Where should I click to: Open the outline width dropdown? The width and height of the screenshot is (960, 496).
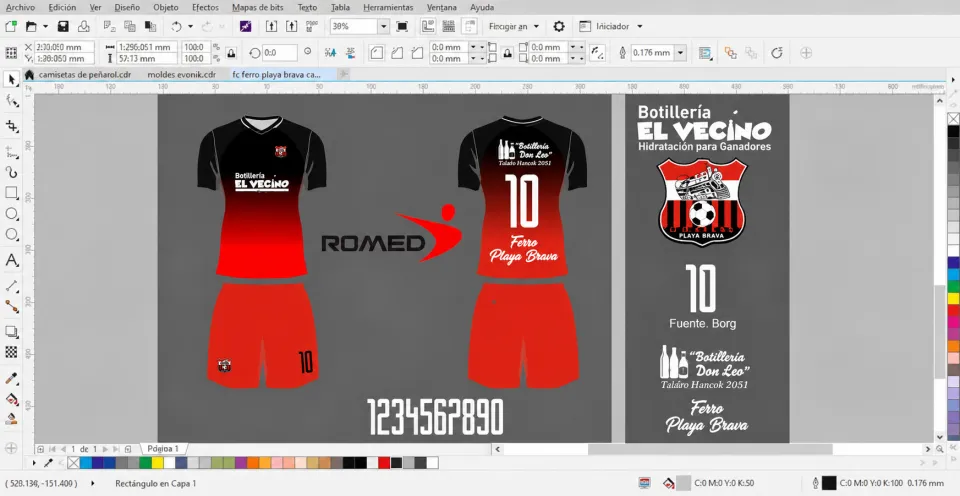pos(680,53)
